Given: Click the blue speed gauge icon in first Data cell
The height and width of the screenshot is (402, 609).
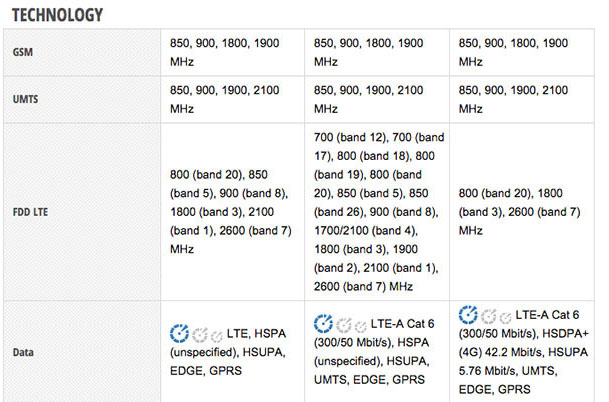Looking at the screenshot, I should pyautogui.click(x=180, y=333).
